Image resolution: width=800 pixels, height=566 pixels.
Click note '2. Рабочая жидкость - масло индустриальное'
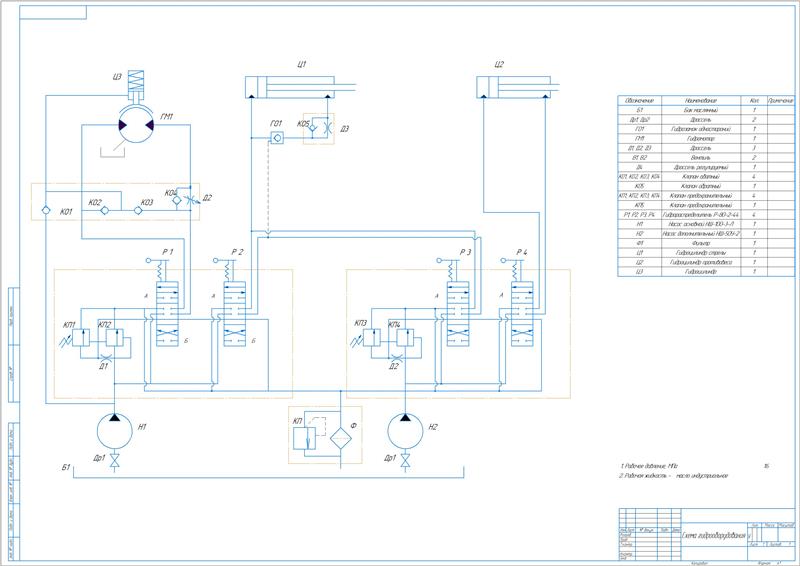pyautogui.click(x=674, y=476)
